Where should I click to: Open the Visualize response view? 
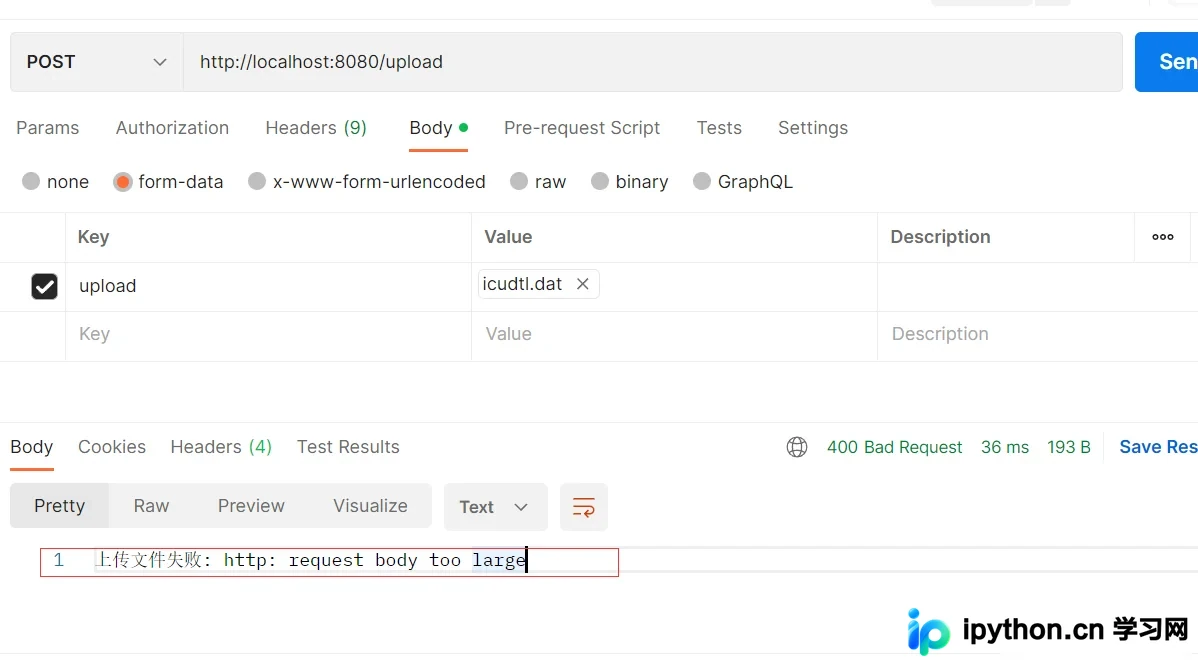(x=370, y=506)
